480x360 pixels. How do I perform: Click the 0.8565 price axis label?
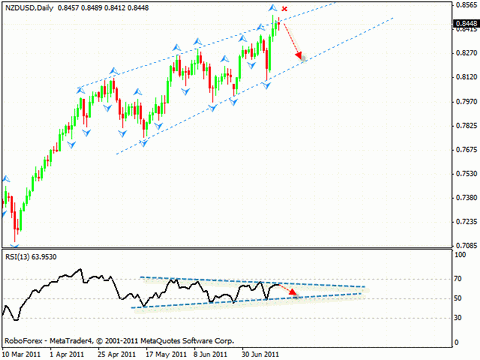pos(466,5)
